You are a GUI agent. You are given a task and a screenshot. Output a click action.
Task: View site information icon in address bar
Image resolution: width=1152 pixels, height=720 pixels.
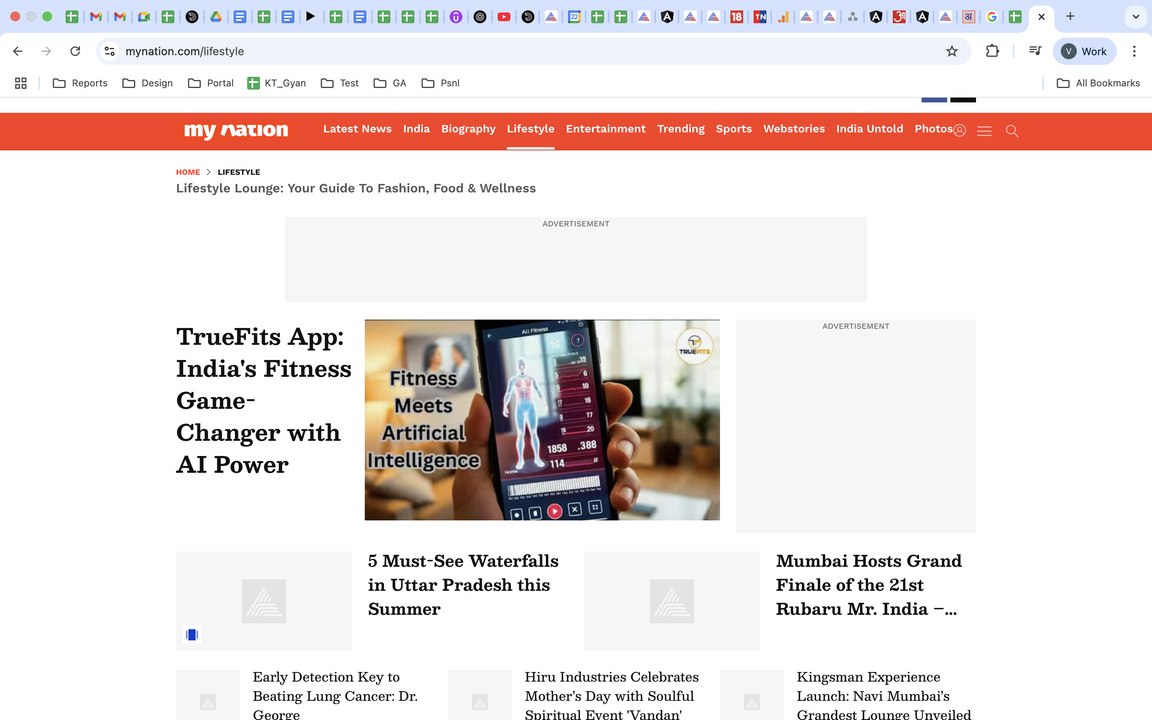(109, 51)
